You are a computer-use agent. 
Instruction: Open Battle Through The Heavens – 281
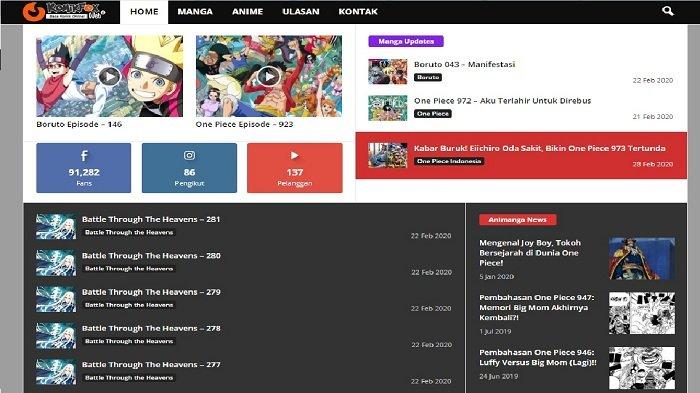pyautogui.click(x=151, y=219)
